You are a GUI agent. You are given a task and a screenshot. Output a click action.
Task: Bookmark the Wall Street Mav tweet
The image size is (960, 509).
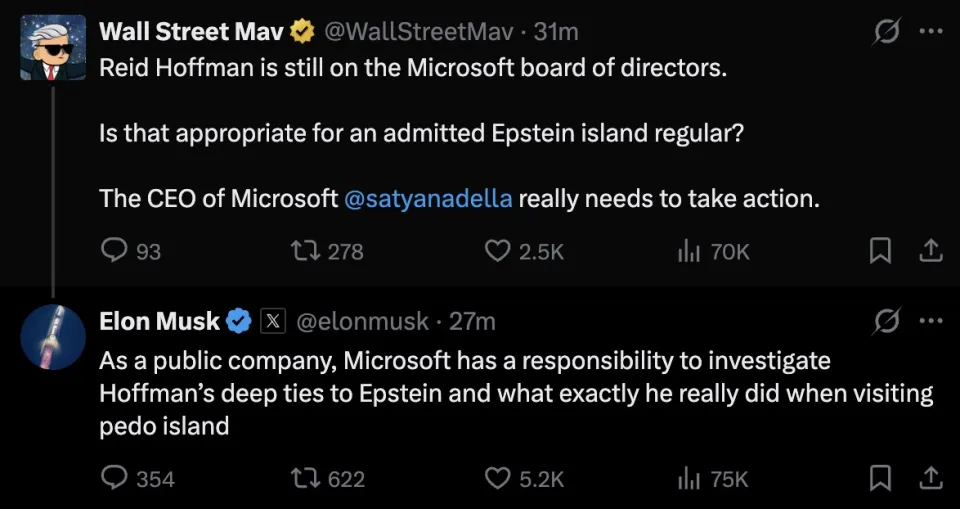click(879, 251)
